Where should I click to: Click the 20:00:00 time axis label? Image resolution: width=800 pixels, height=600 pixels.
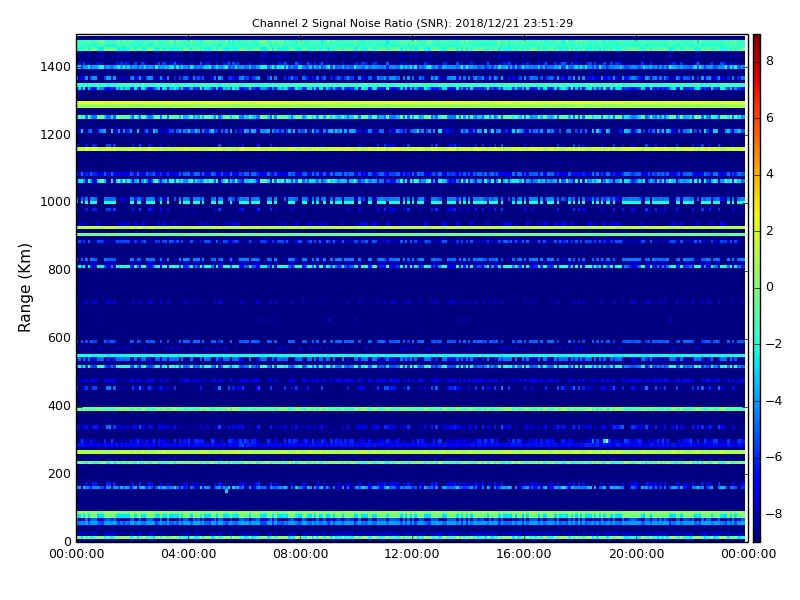coord(637,554)
